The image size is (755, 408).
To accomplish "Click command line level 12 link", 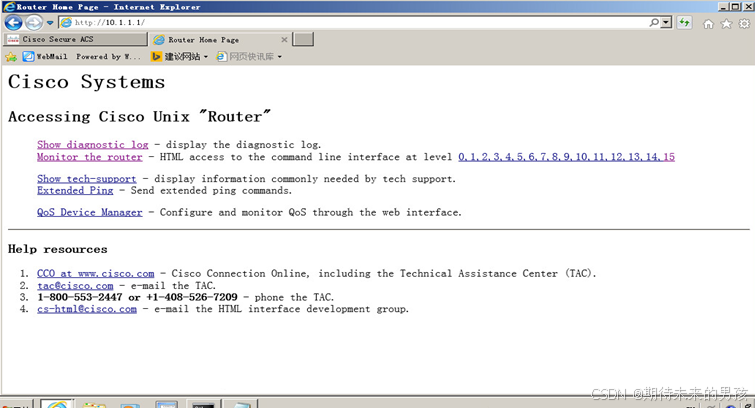I will tap(616, 157).
